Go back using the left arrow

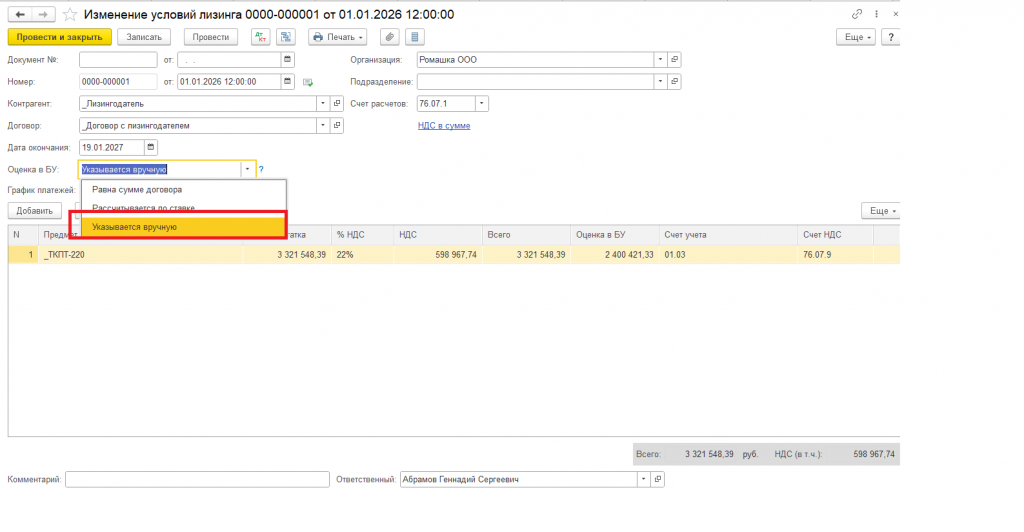pos(20,14)
